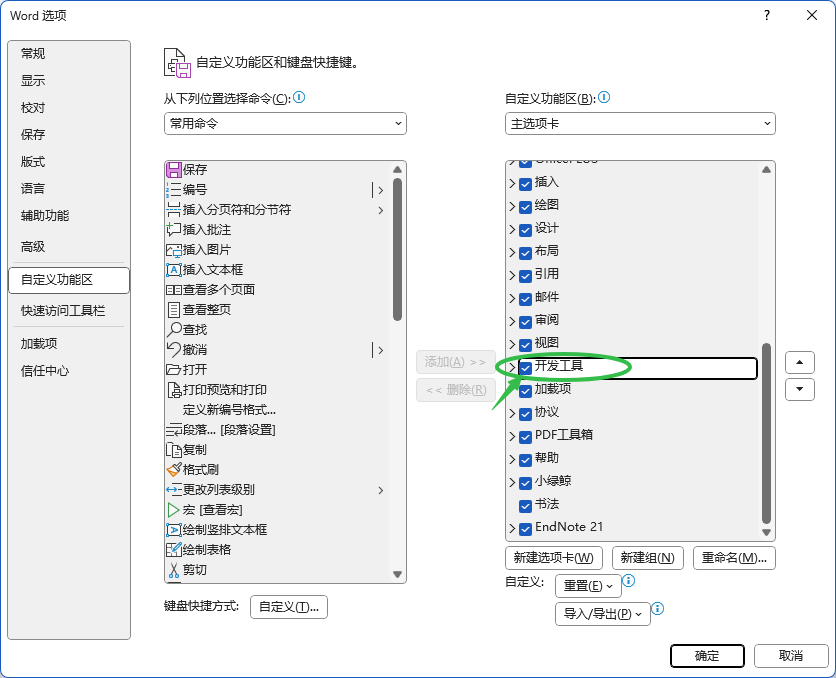Select the Draw Table icon
836x678 pixels.
[174, 550]
